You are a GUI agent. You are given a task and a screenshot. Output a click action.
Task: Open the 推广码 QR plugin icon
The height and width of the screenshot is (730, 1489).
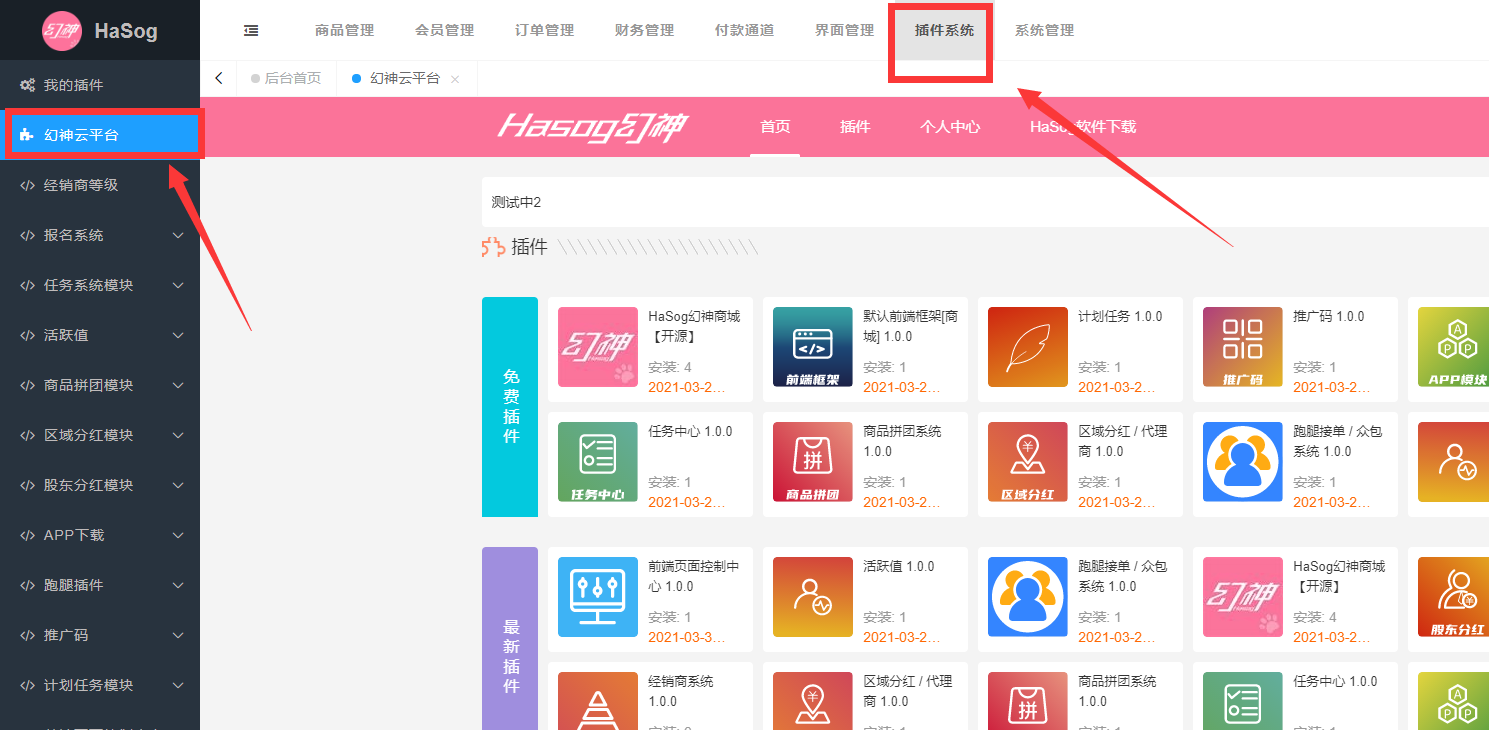coord(1243,347)
